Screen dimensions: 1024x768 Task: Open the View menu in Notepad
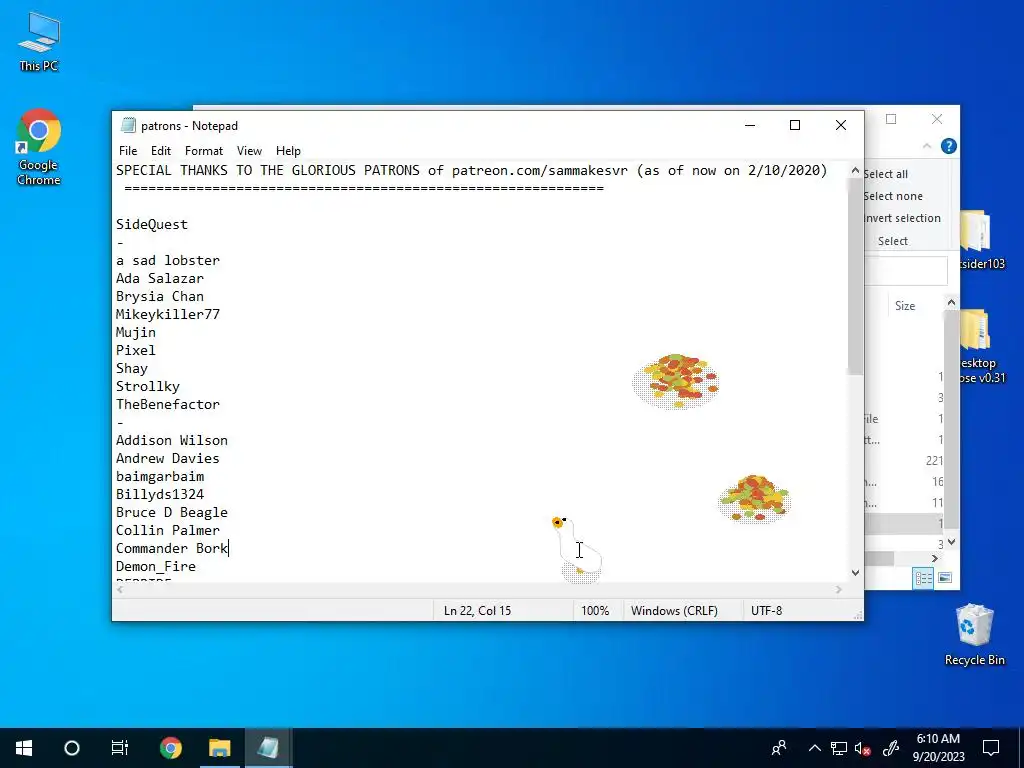[249, 151]
